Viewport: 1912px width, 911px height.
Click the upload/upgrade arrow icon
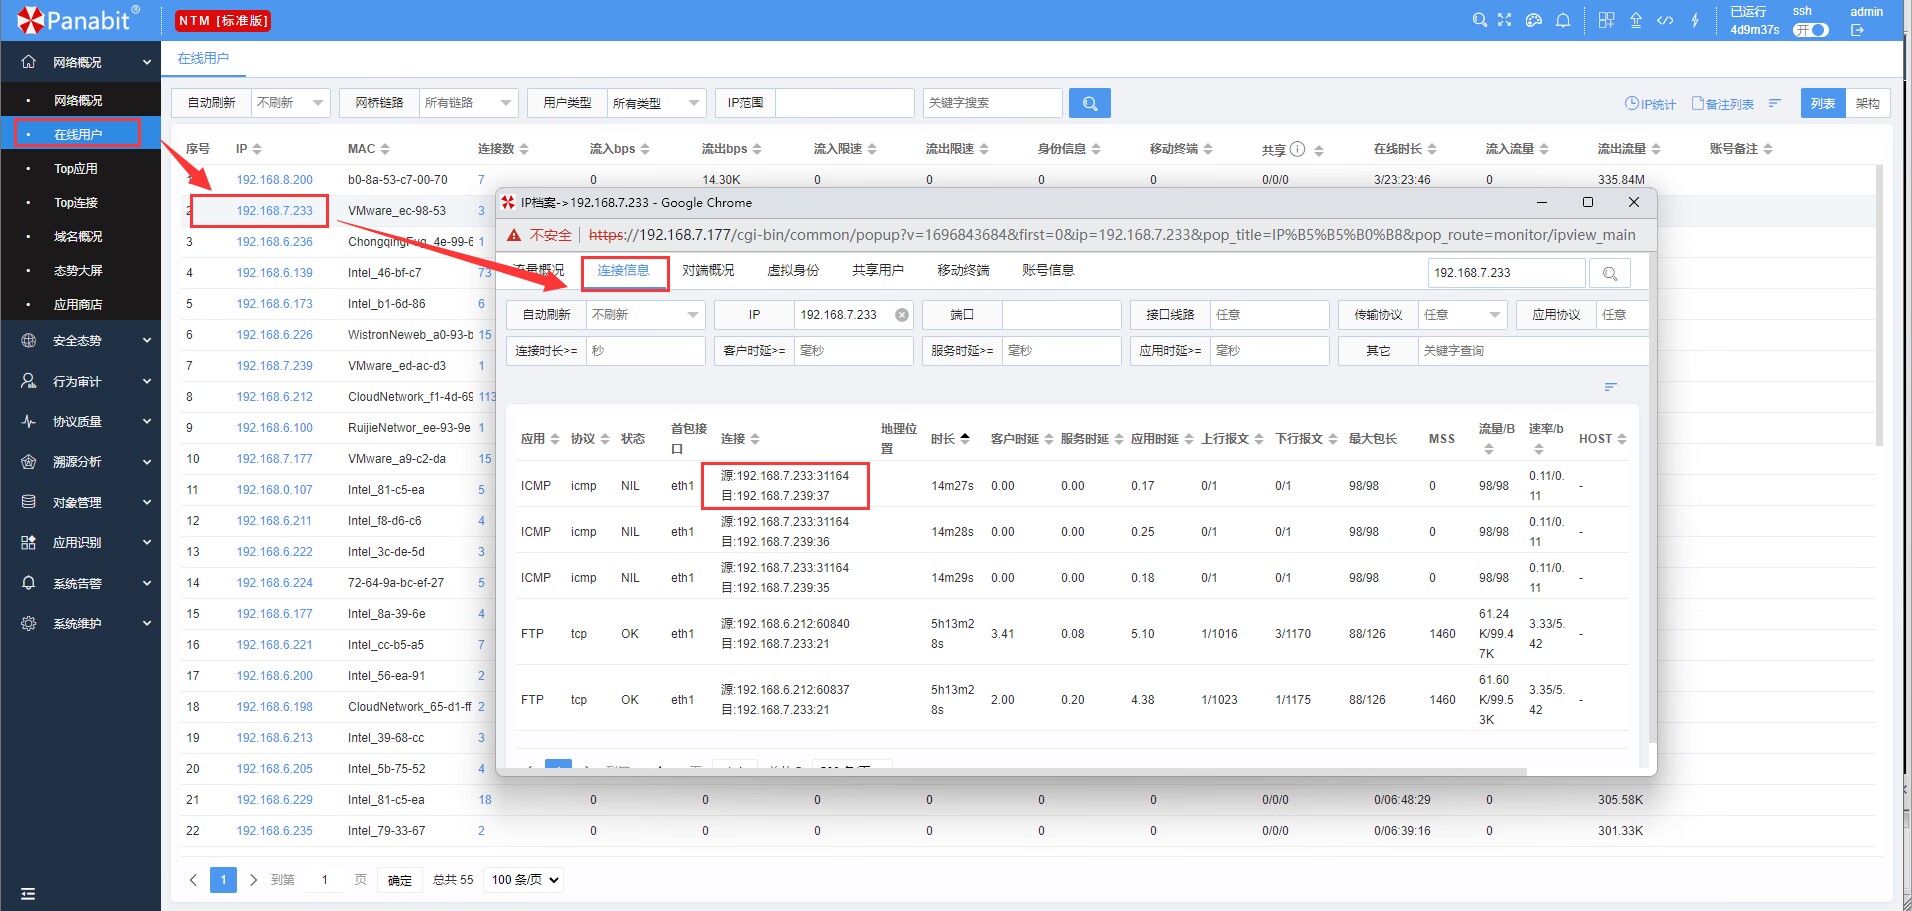click(1636, 20)
